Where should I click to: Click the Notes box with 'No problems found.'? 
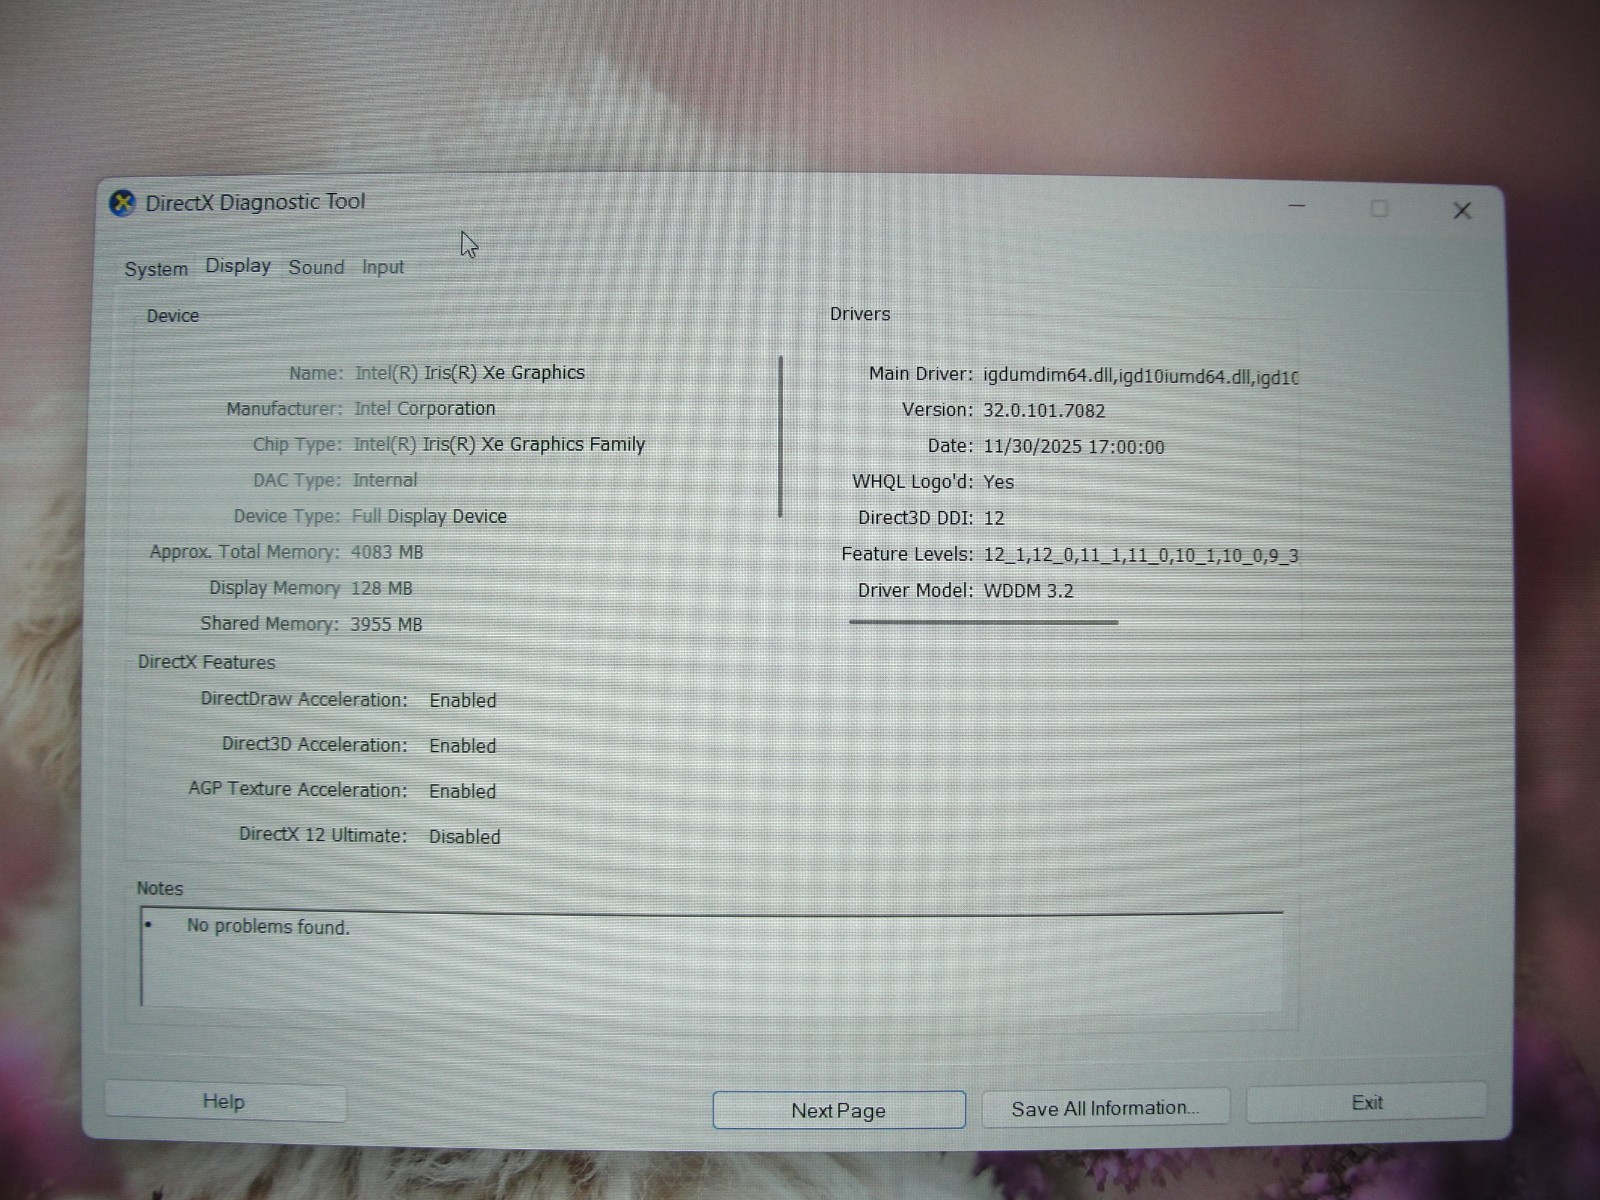point(711,959)
